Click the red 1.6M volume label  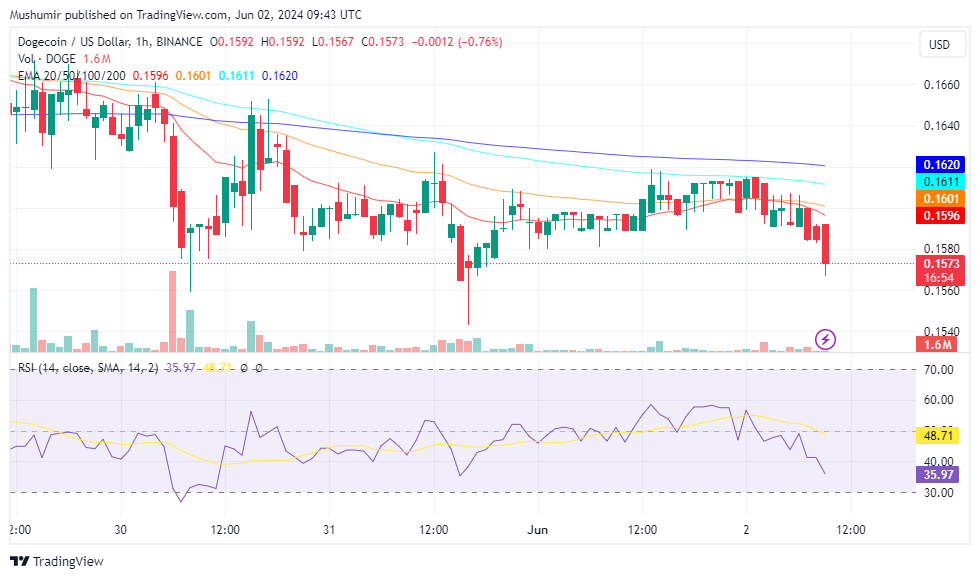[938, 345]
